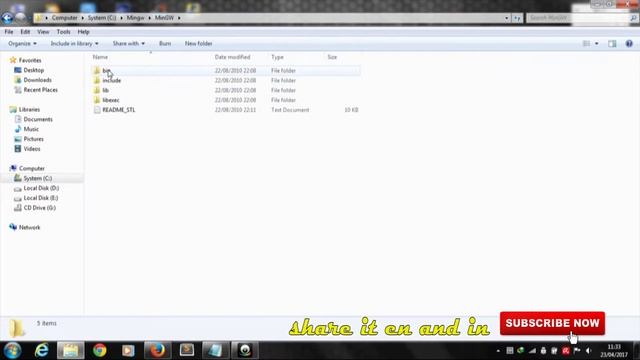Open Documents library
The image size is (640, 360).
tap(38, 119)
